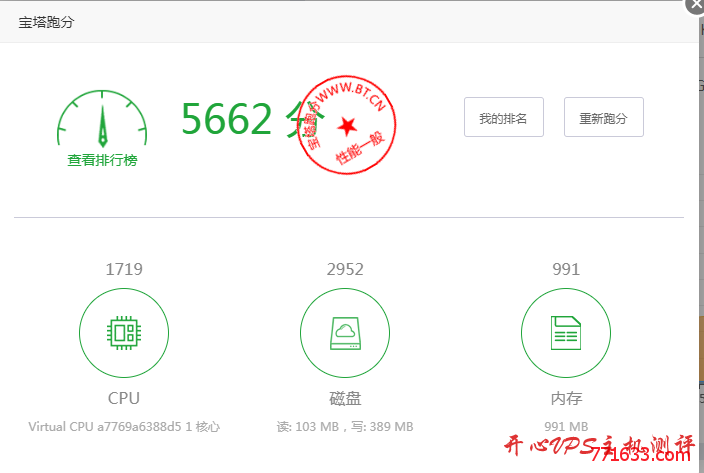This screenshot has width=704, height=473.
Task: Click the 991 MB memory size text
Action: [566, 426]
